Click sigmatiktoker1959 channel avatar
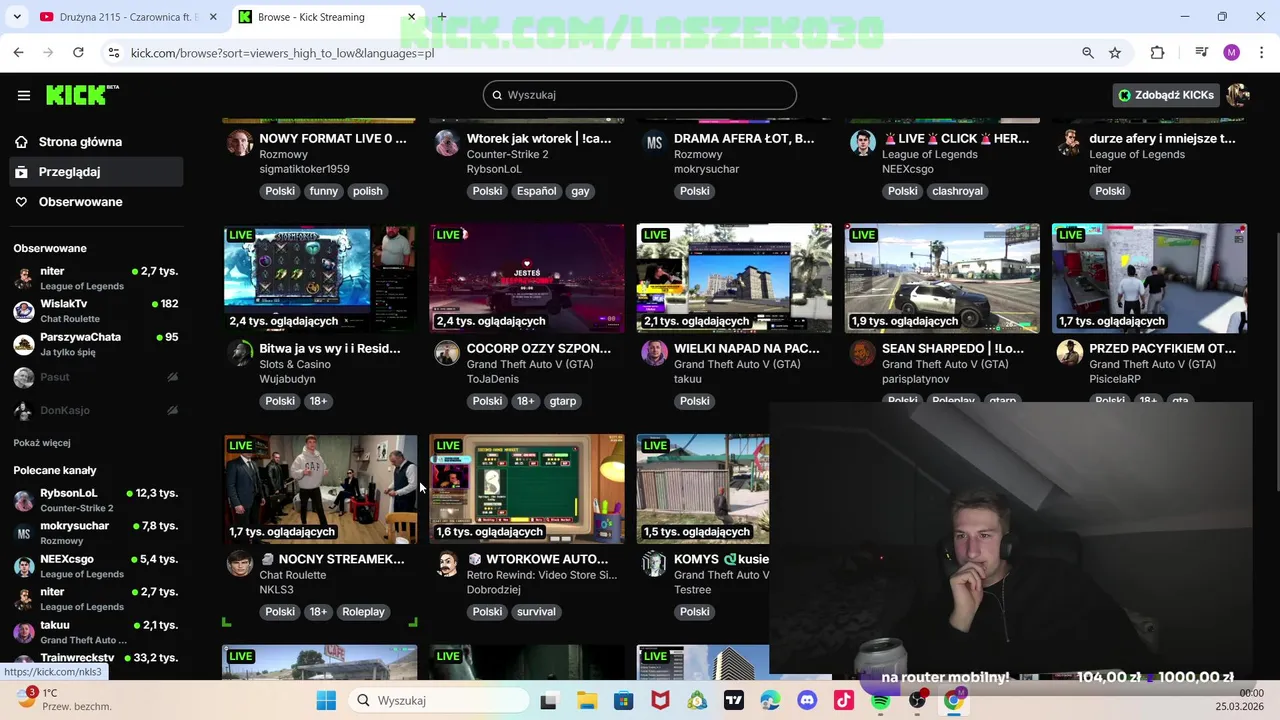 click(240, 143)
